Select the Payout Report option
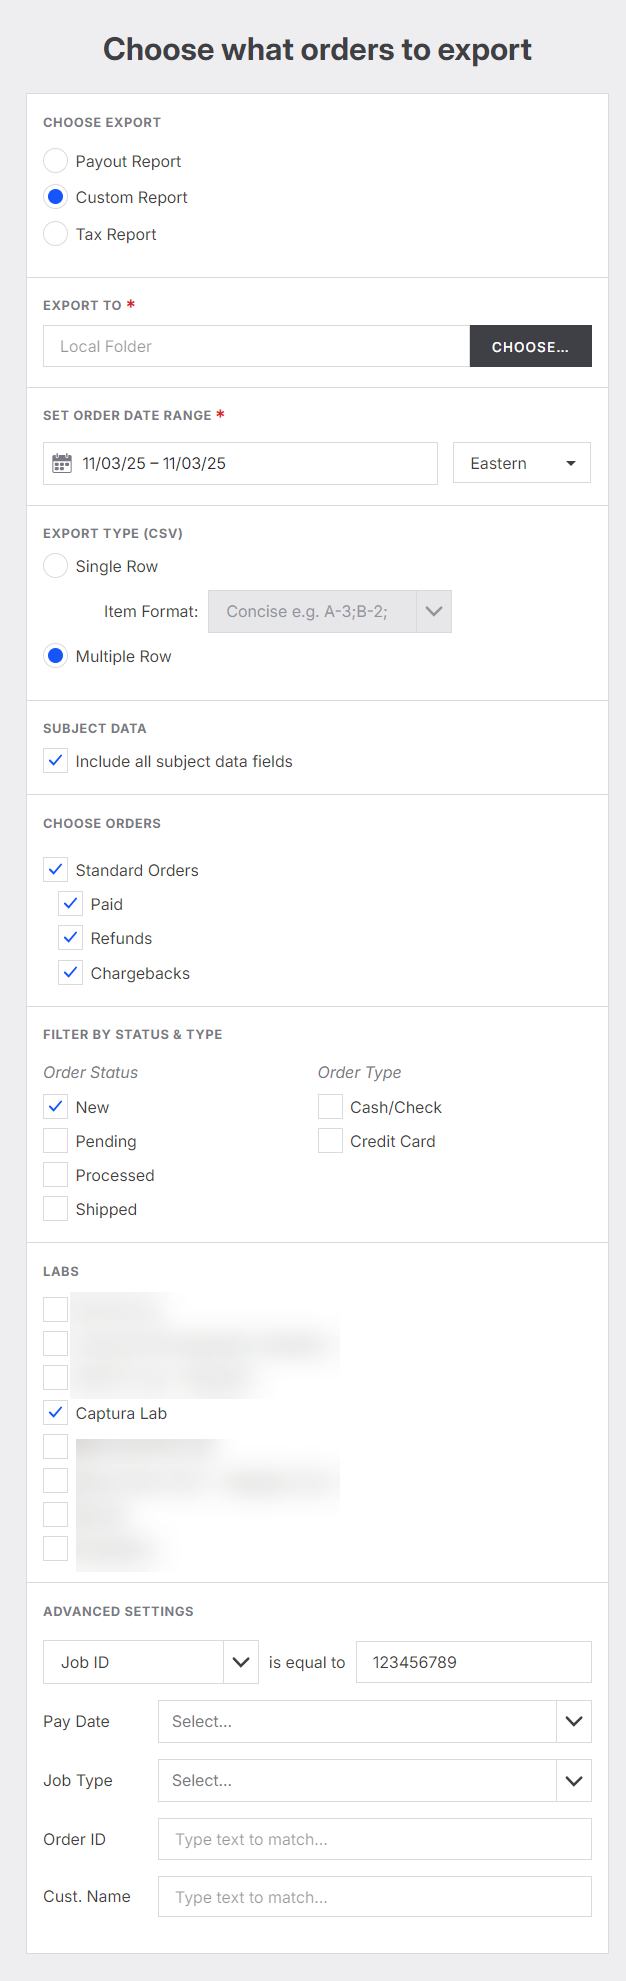 click(x=56, y=161)
